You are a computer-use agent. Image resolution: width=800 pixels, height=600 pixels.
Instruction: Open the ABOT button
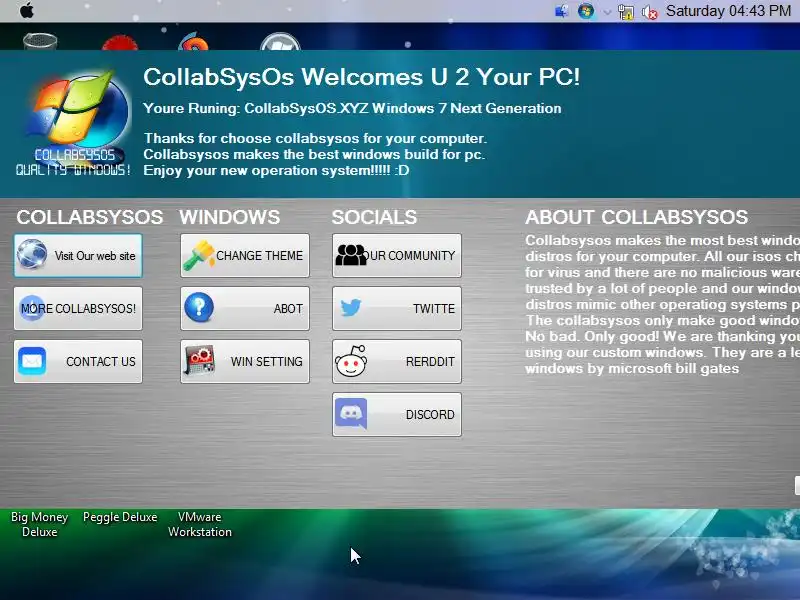tap(245, 309)
